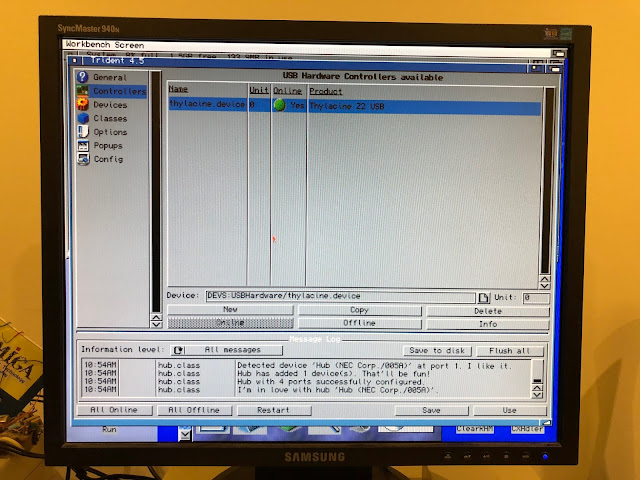Select Config in the sidebar list

[108, 159]
